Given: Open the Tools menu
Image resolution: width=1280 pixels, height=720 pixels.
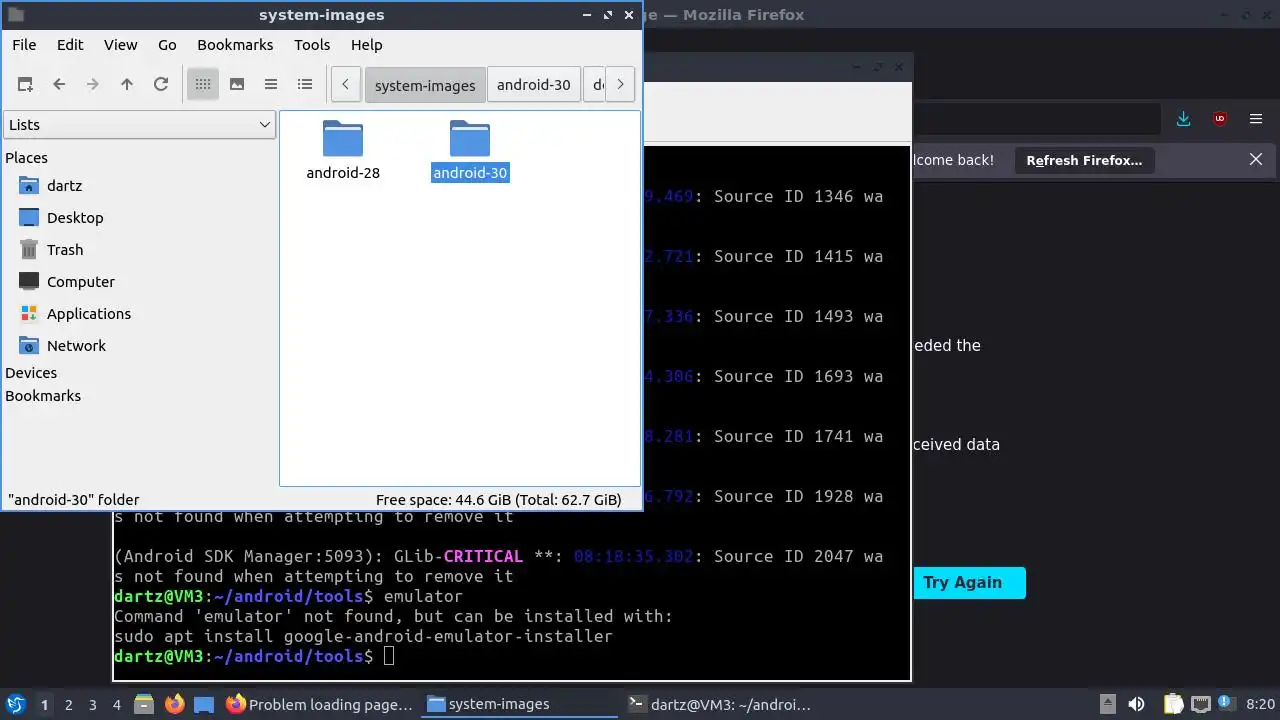Looking at the screenshot, I should [312, 45].
